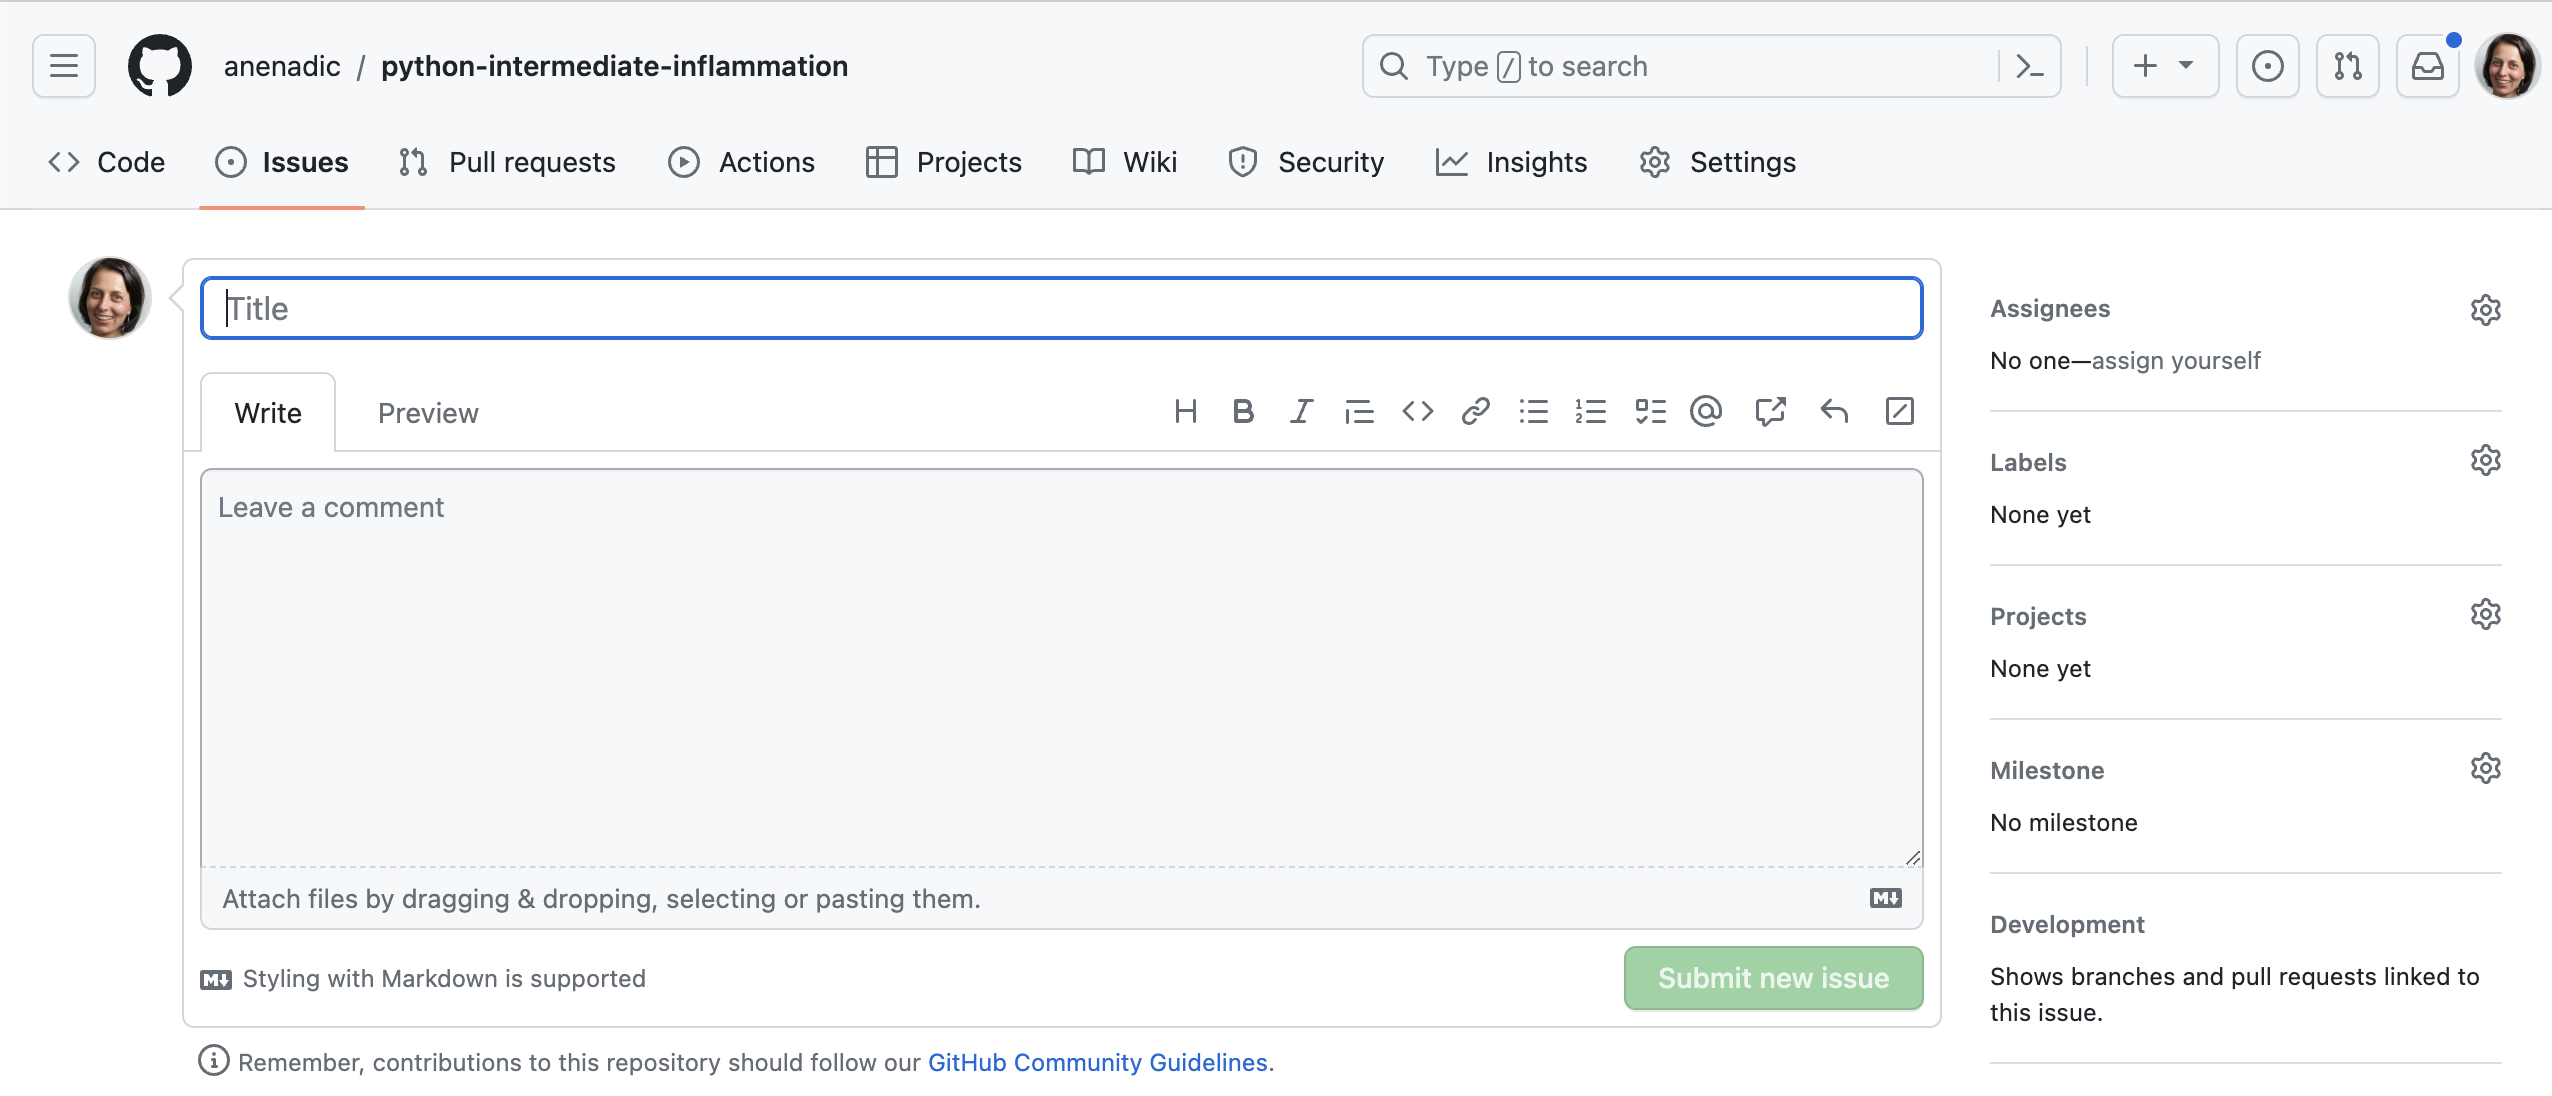
Task: Open GitHub notifications inbox
Action: 2428,65
